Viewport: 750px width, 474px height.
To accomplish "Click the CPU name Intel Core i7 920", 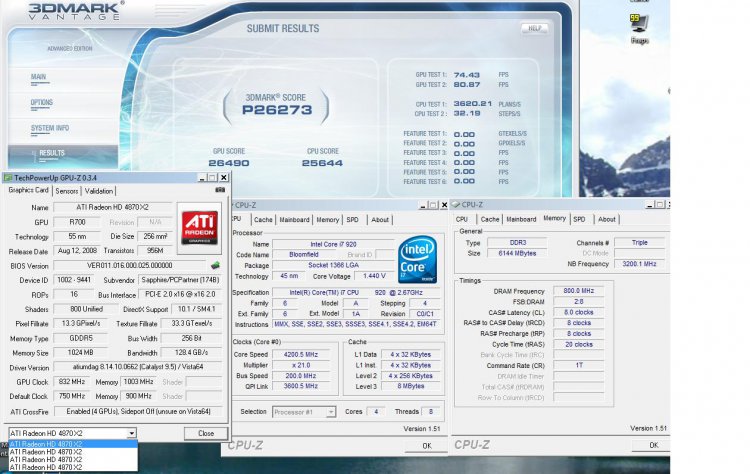I will pyautogui.click(x=333, y=244).
